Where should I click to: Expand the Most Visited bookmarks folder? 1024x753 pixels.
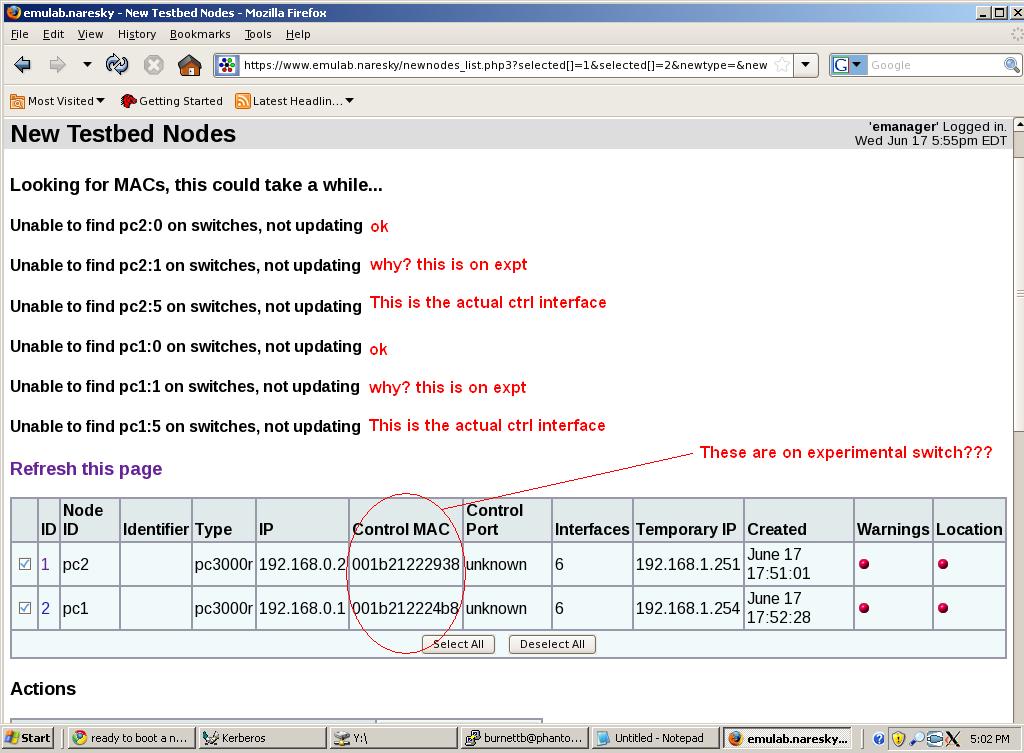(57, 101)
